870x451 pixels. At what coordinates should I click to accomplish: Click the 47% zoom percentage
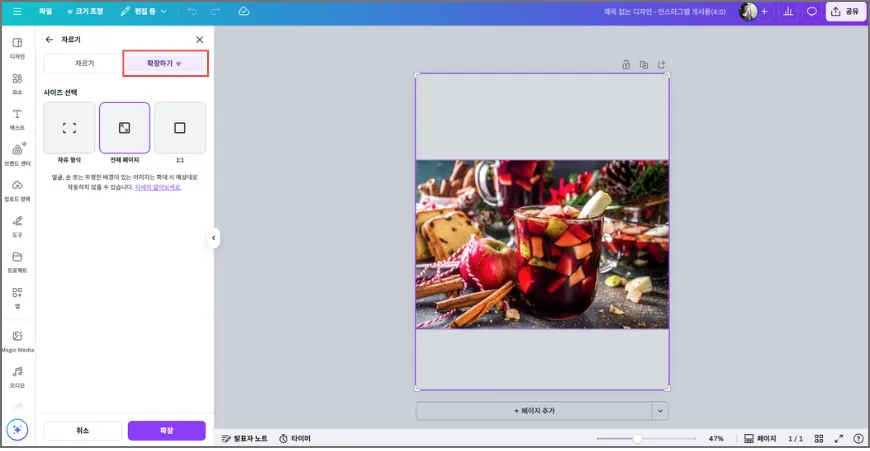pyautogui.click(x=716, y=438)
